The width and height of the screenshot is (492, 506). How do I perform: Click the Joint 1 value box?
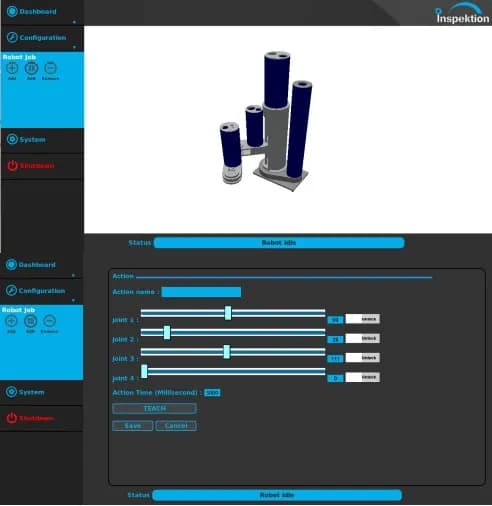tap(335, 320)
